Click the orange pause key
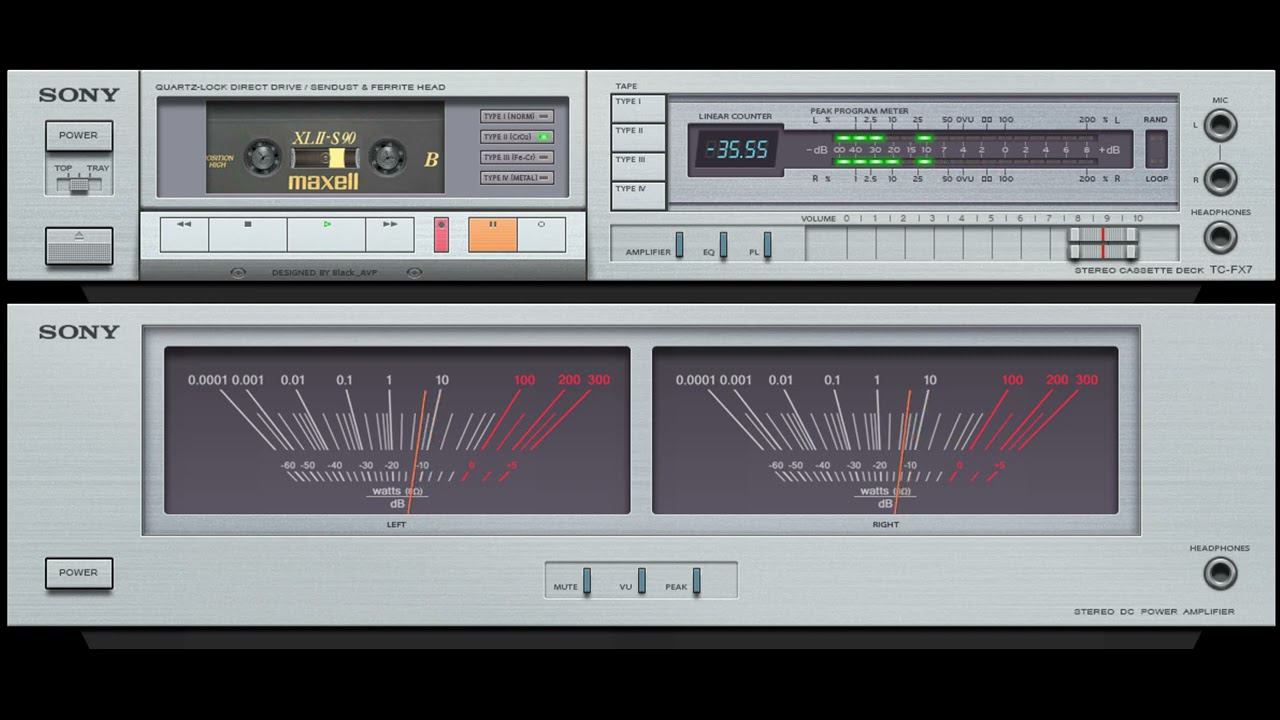1280x720 pixels. (x=493, y=234)
